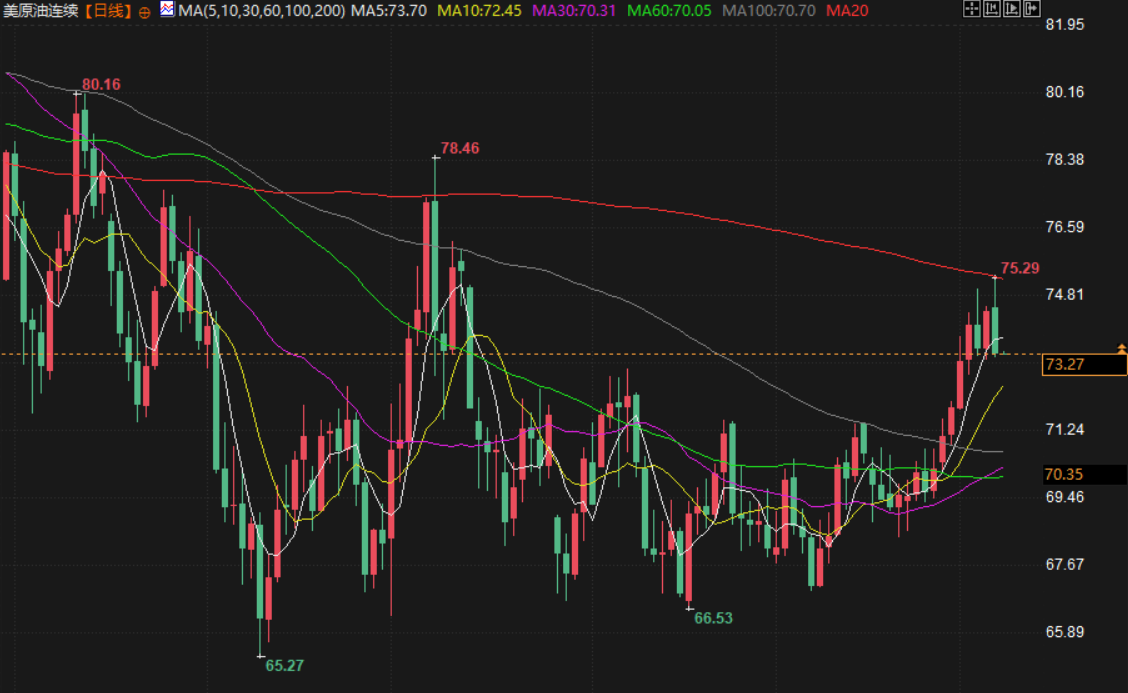1128x693 pixels.
Task: Click the orange 73.27 current price tag
Action: pyautogui.click(x=1084, y=364)
